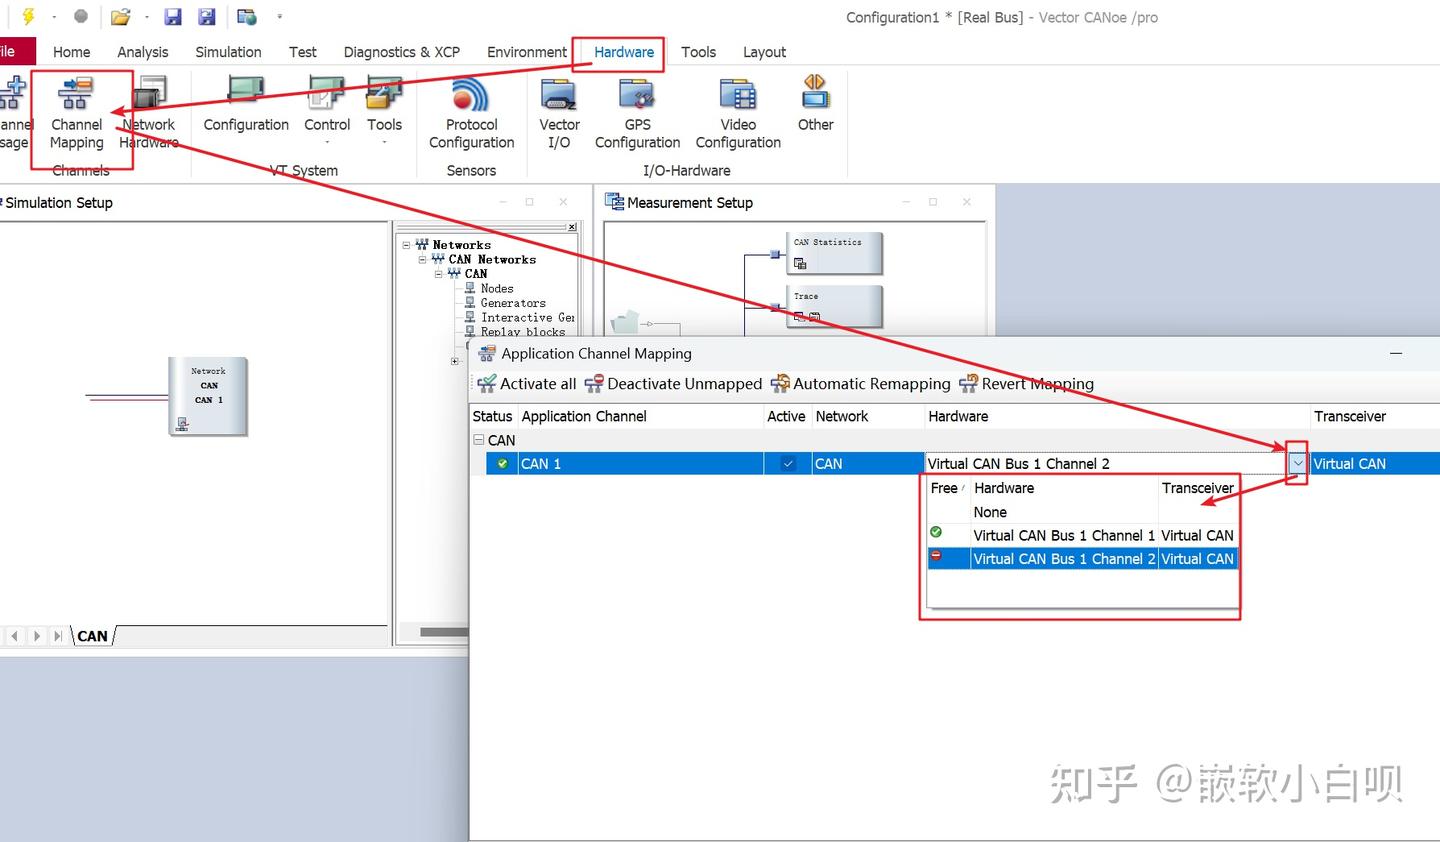
Task: Switch to the Analysis ribbon tab
Action: pyautogui.click(x=143, y=52)
